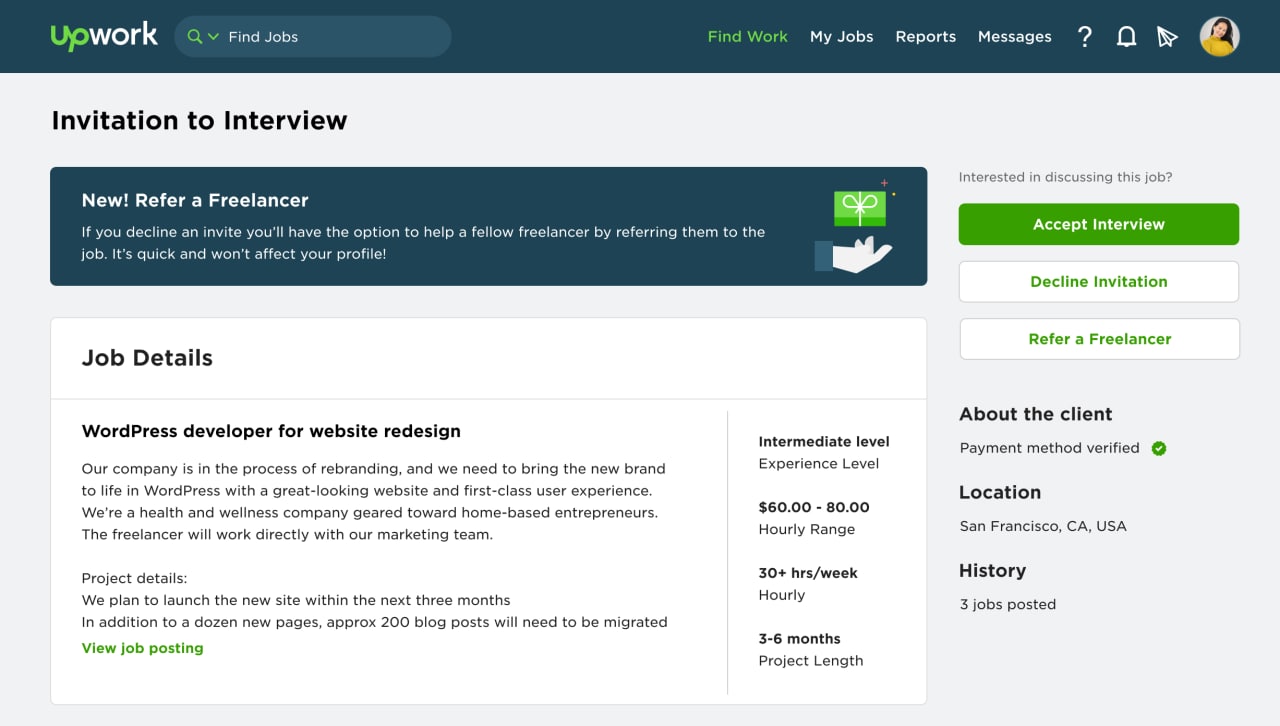Click the search magnifier icon
Viewport: 1280px width, 726px height.
click(194, 37)
